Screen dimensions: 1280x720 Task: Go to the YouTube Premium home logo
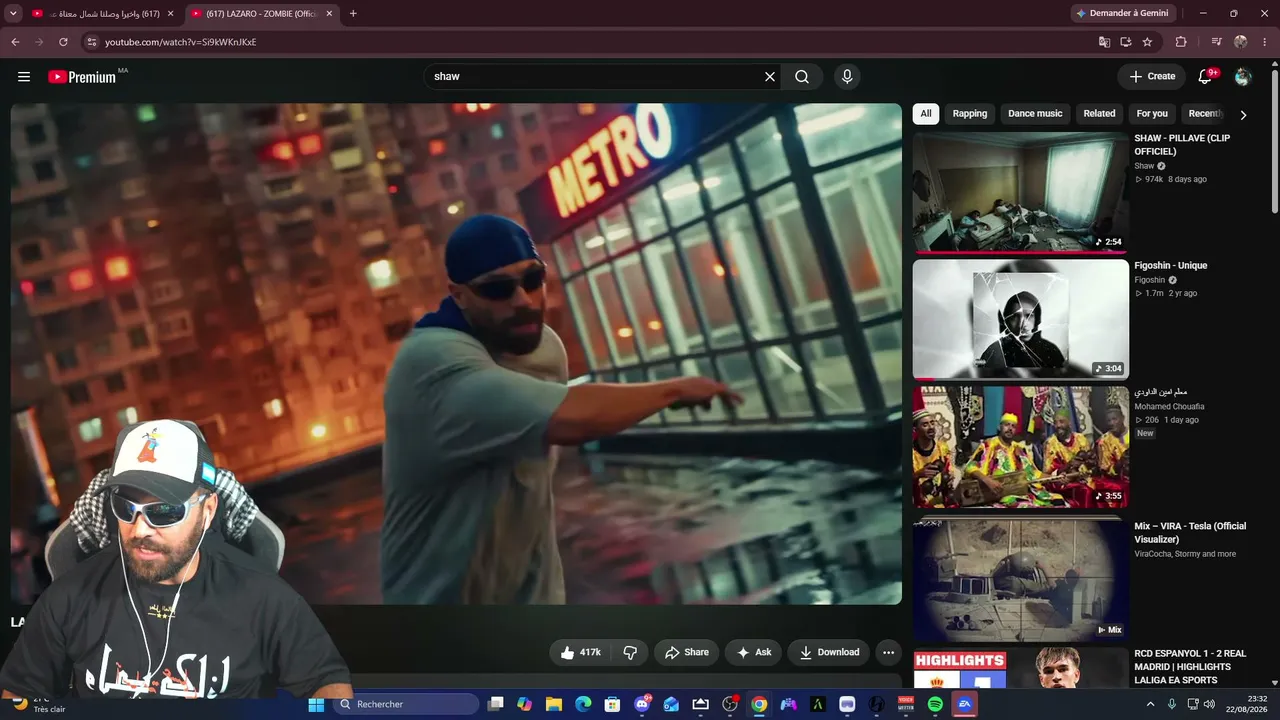[x=82, y=77]
